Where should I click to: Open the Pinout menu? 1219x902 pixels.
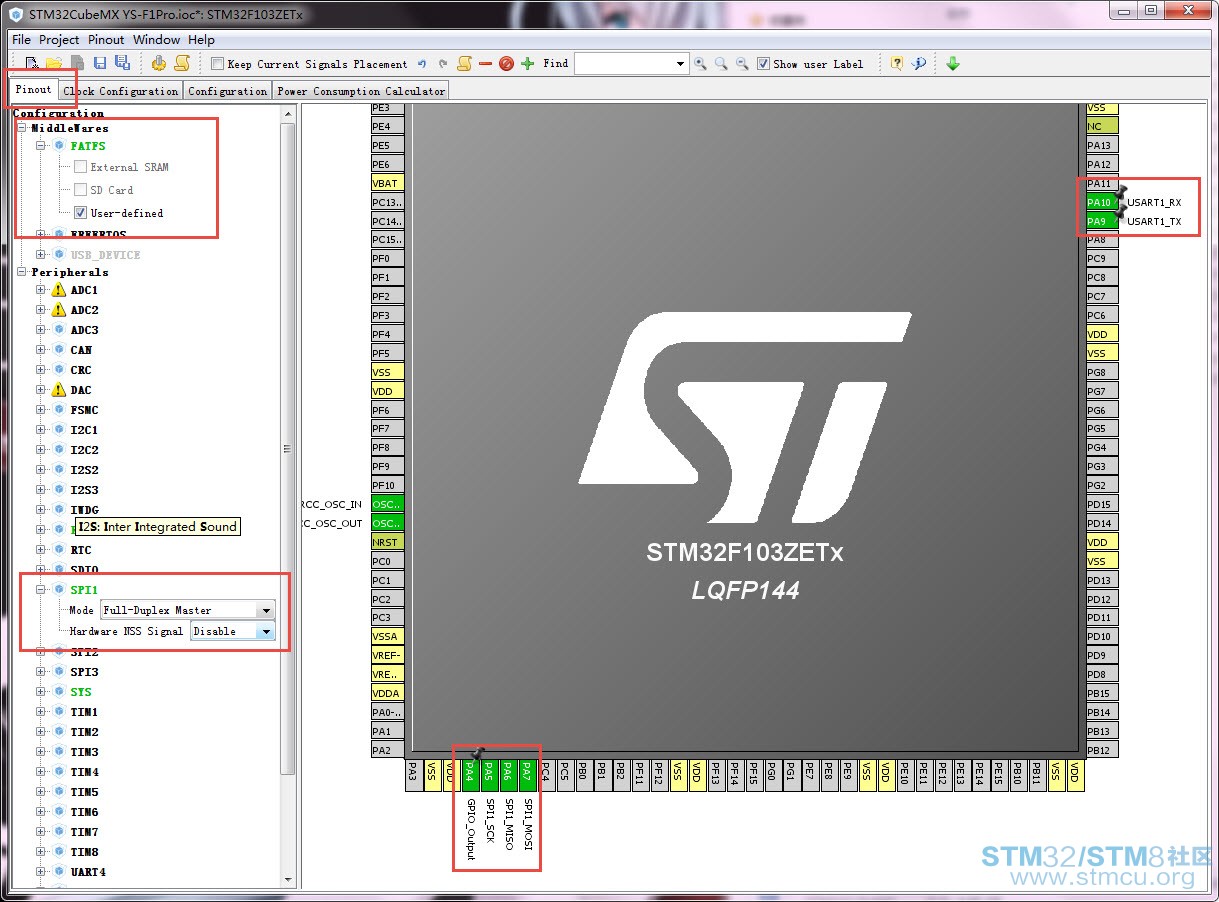106,40
